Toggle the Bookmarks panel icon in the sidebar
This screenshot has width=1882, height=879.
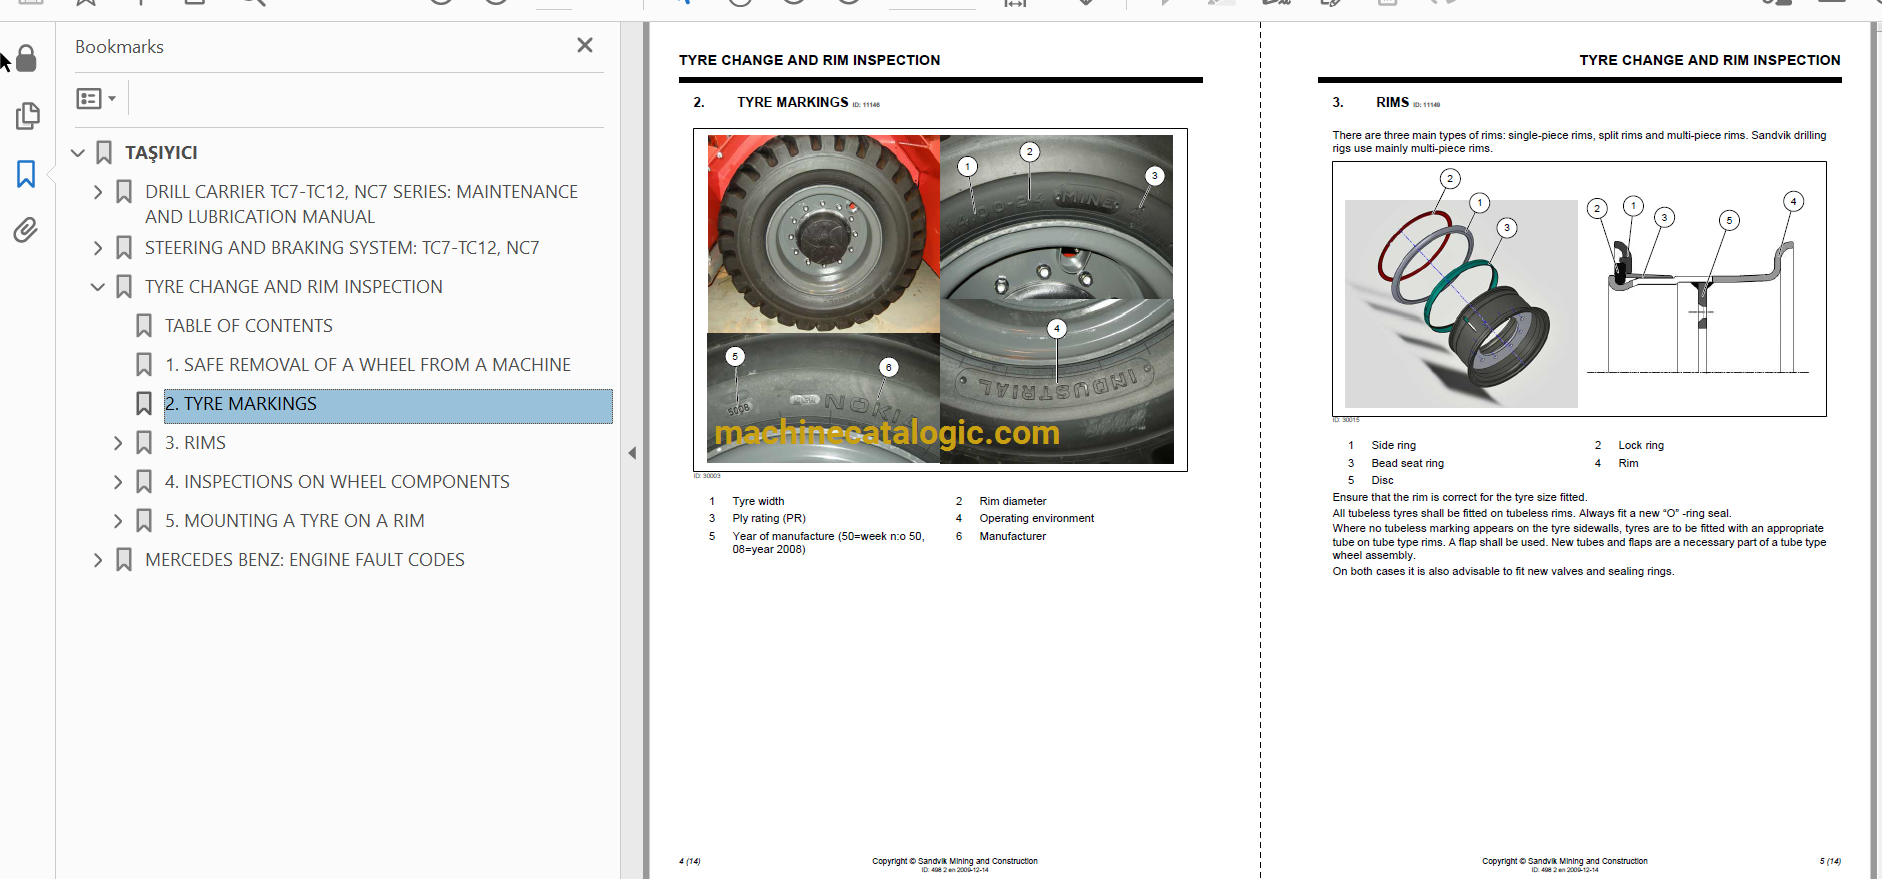pyautogui.click(x=26, y=174)
